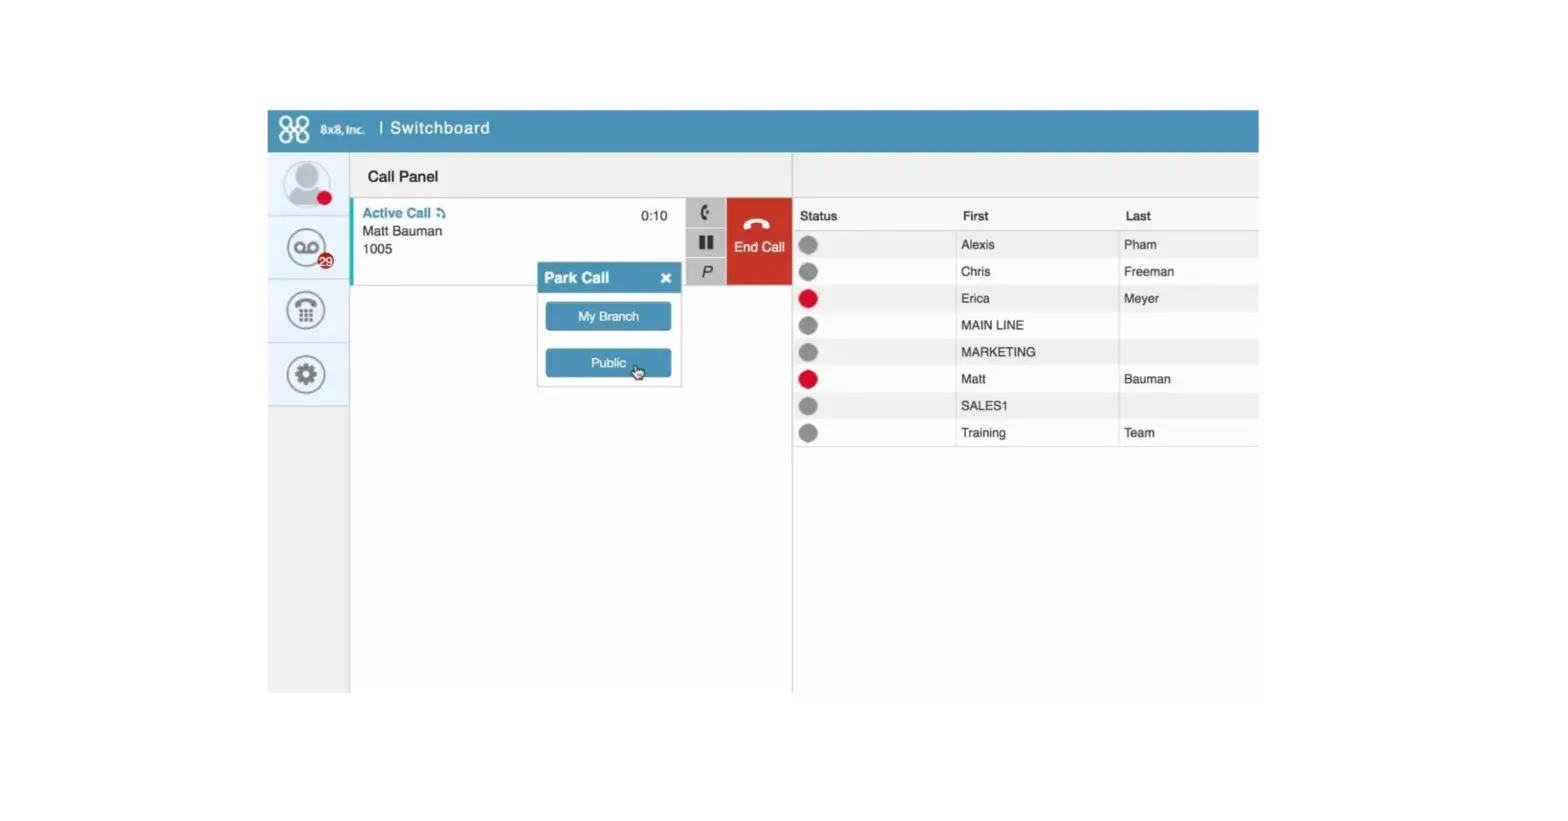Sort by Last column header
Viewport: 1568px width, 821px height.
(1138, 216)
